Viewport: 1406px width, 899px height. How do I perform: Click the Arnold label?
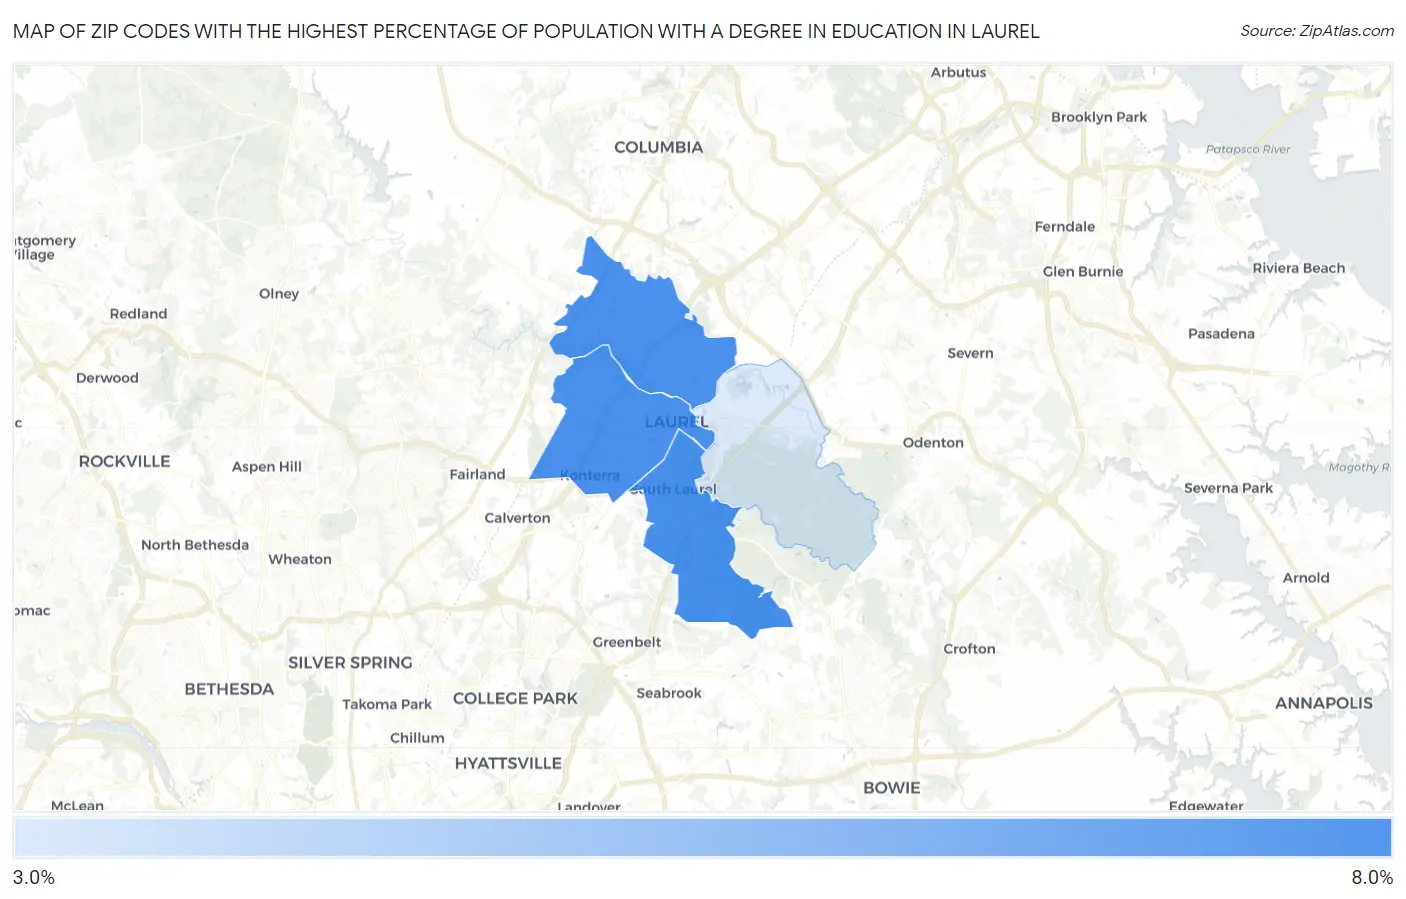[1306, 578]
